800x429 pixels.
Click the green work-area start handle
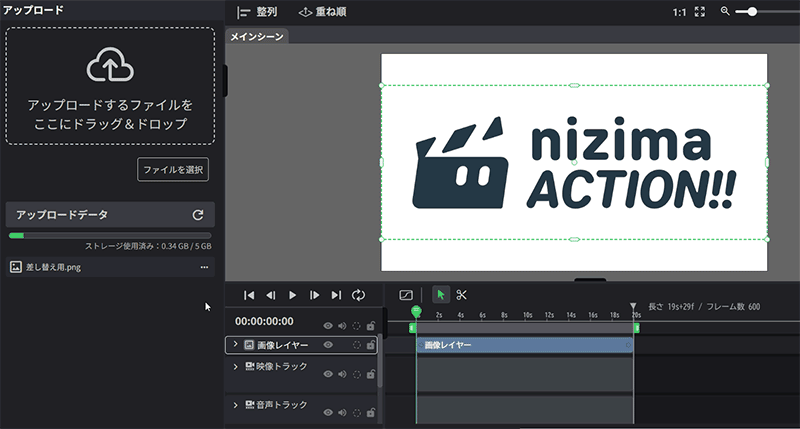click(412, 328)
